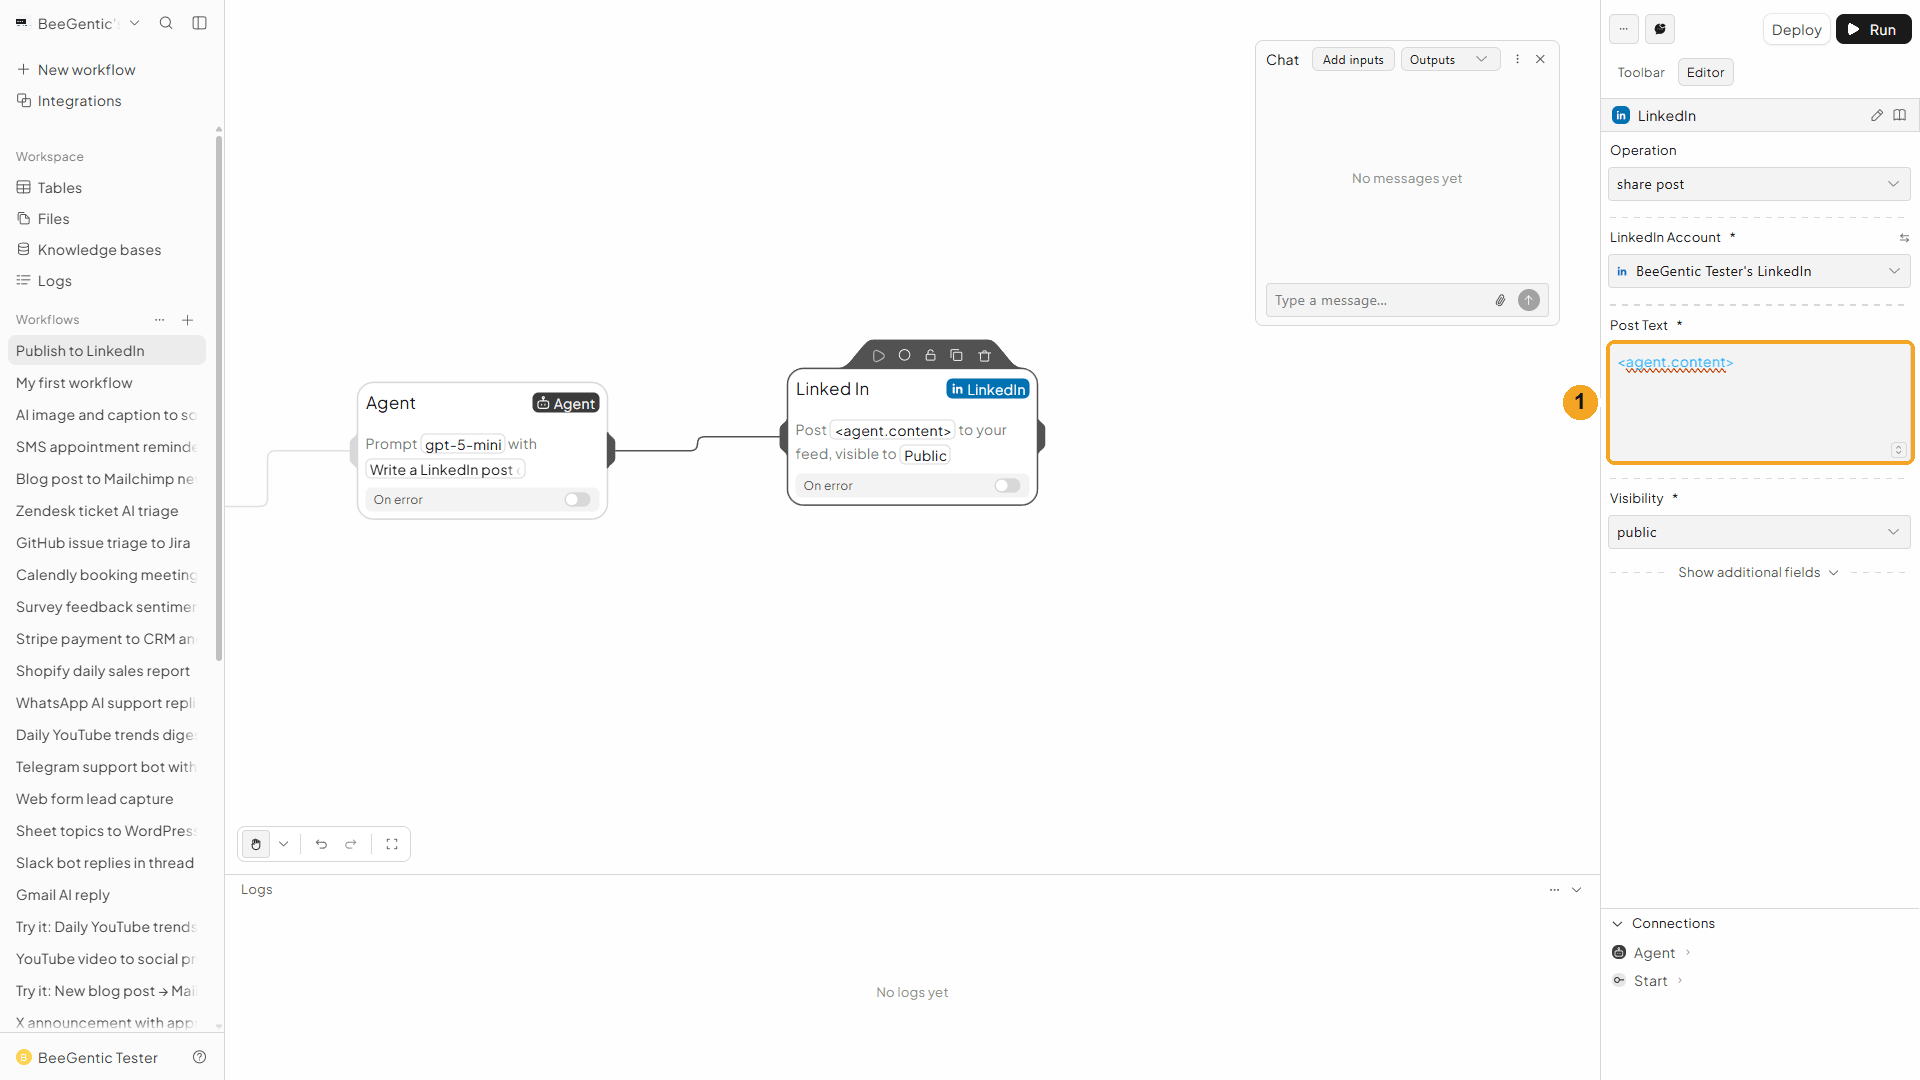Duplicate the LinkedIn node with copy icon
Image resolution: width=1920 pixels, height=1080 pixels.
click(956, 356)
